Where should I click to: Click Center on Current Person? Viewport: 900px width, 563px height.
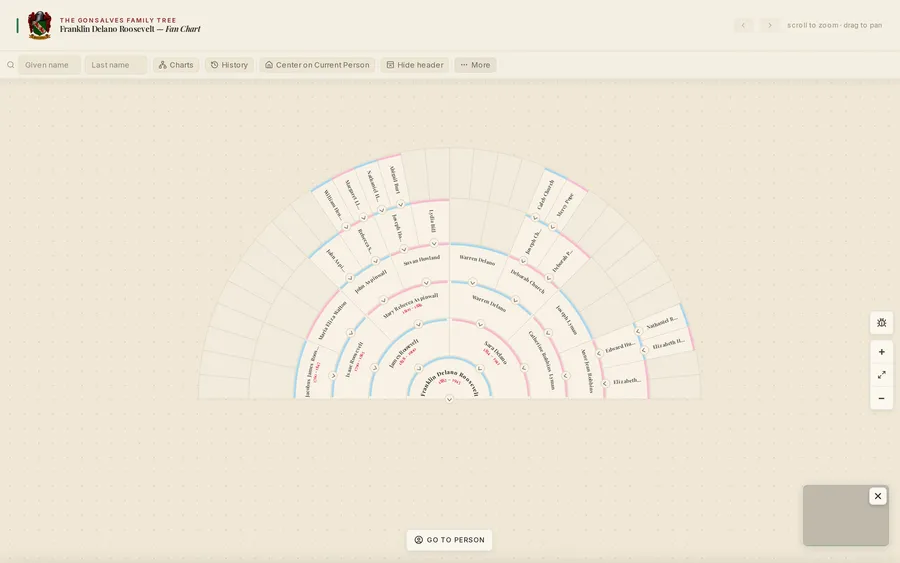(x=317, y=65)
